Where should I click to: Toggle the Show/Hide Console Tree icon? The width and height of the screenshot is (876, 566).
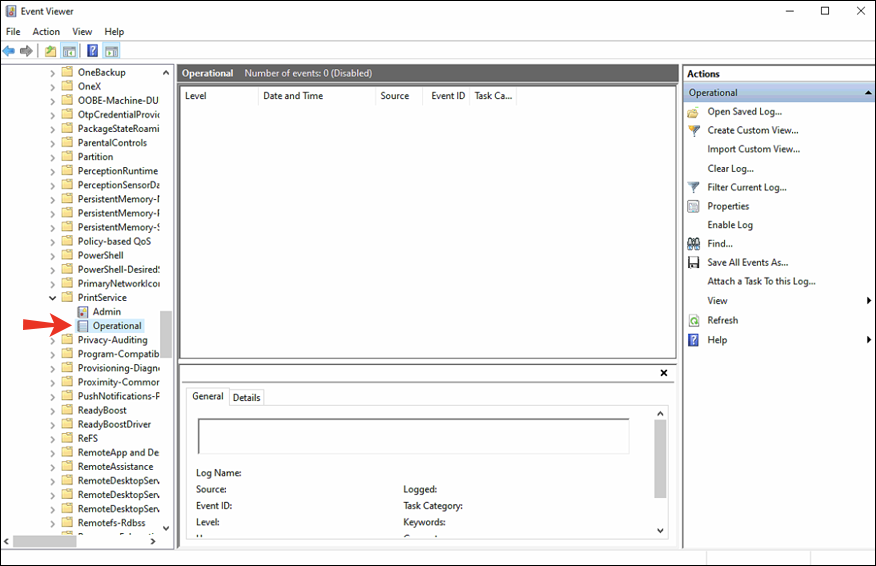click(69, 51)
